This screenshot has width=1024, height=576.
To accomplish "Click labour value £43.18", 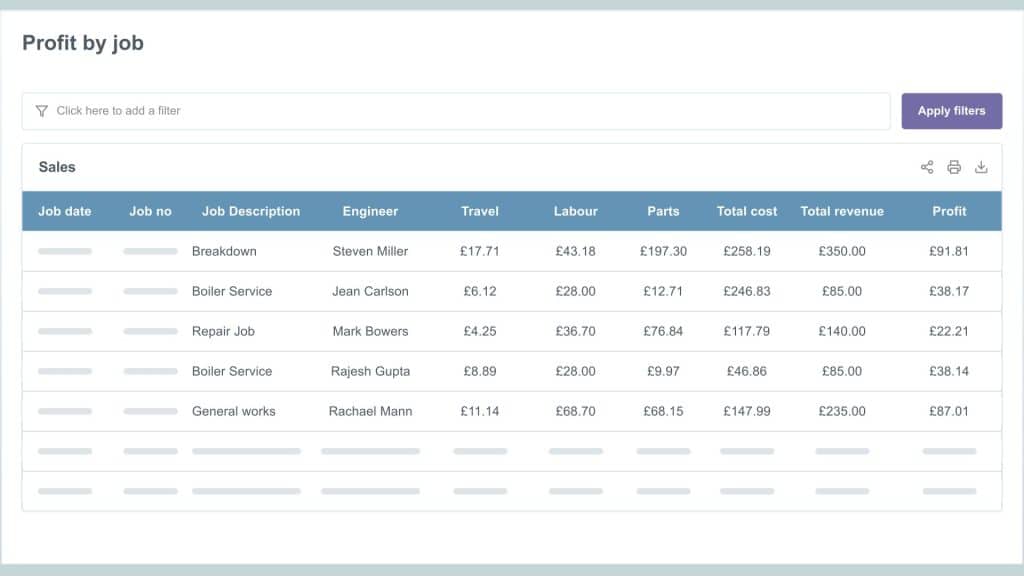I will point(575,251).
